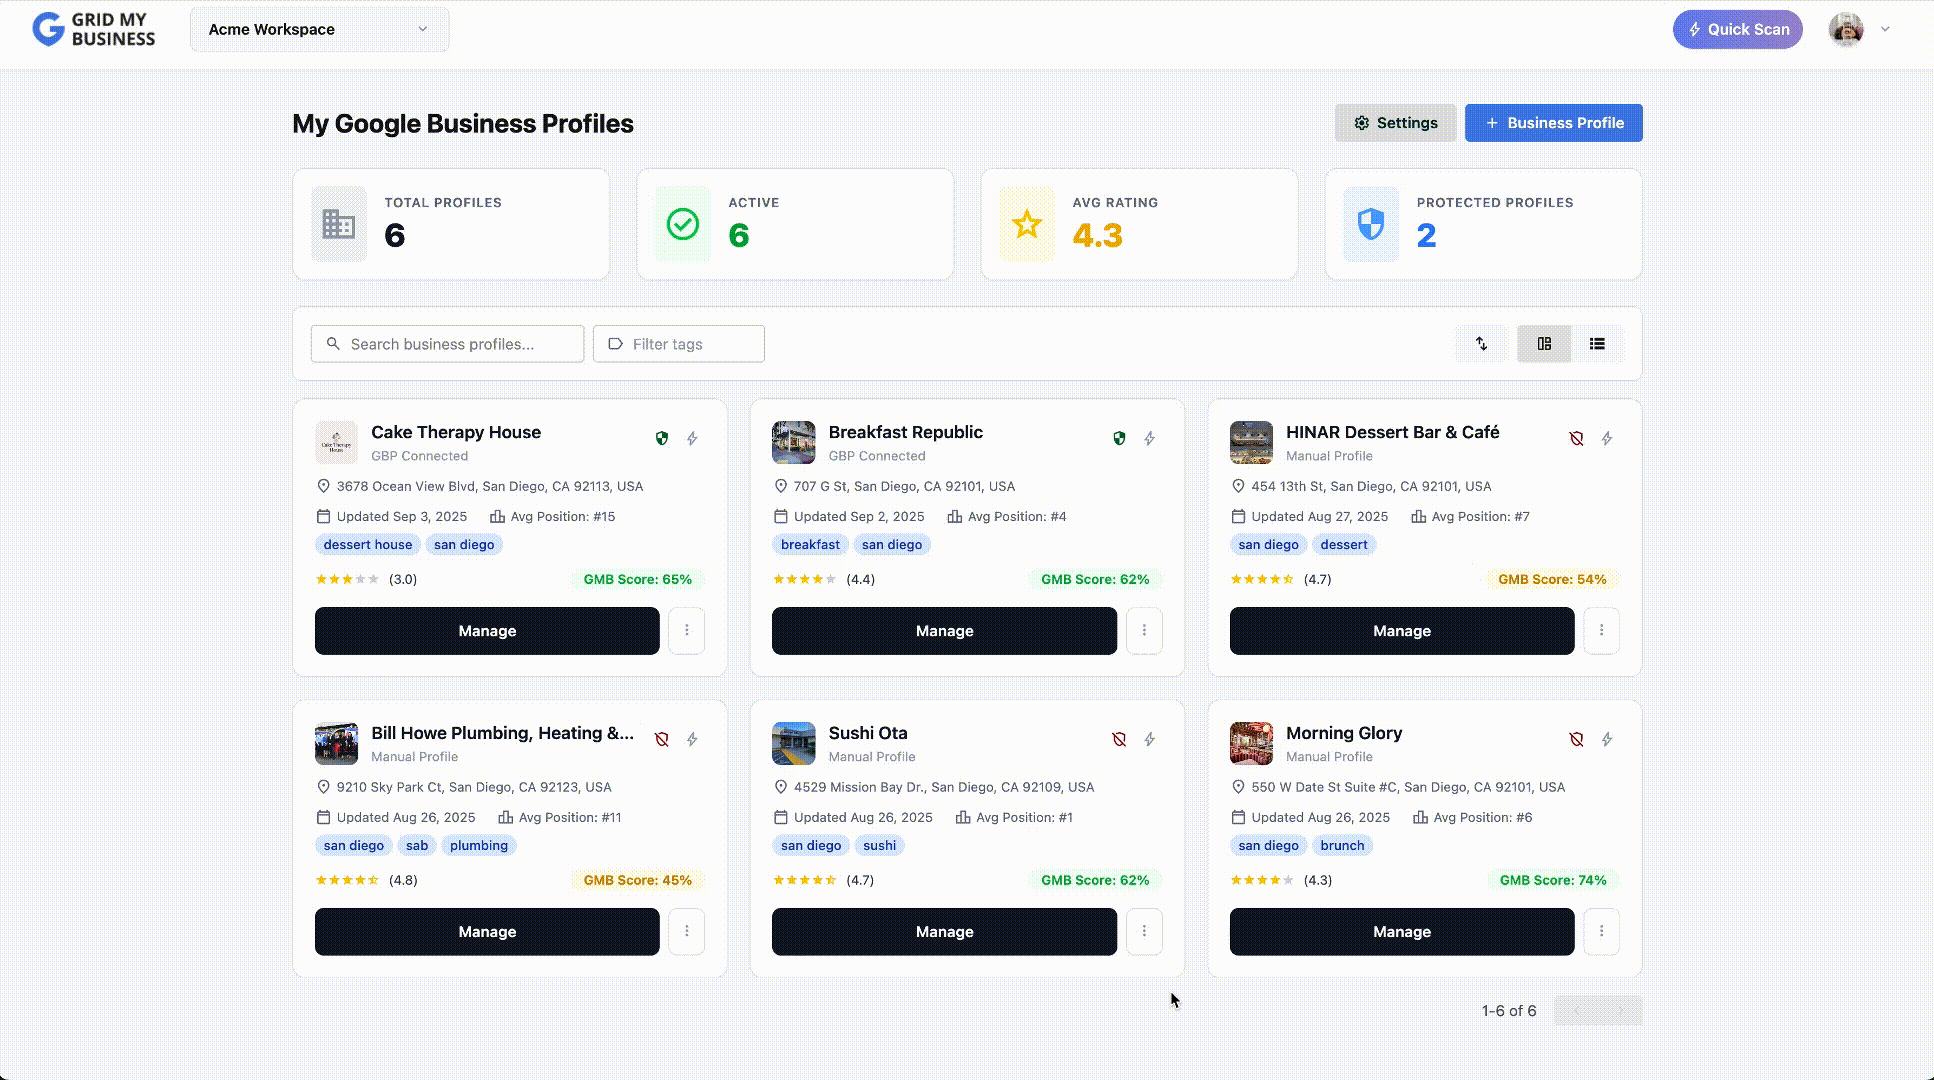
Task: Click the GMB Score 74% badge on Morning Glory
Action: coord(1553,880)
